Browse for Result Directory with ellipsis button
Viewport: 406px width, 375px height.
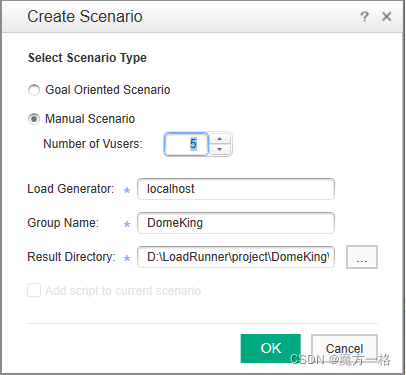click(x=362, y=257)
